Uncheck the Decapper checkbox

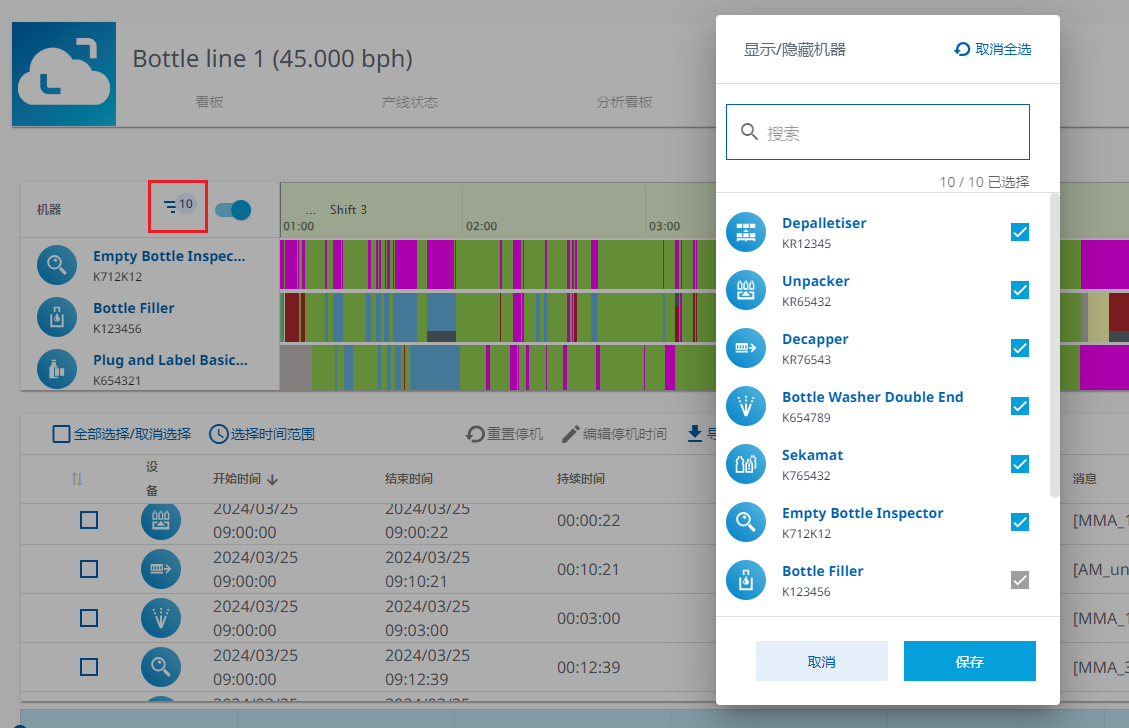[1020, 348]
